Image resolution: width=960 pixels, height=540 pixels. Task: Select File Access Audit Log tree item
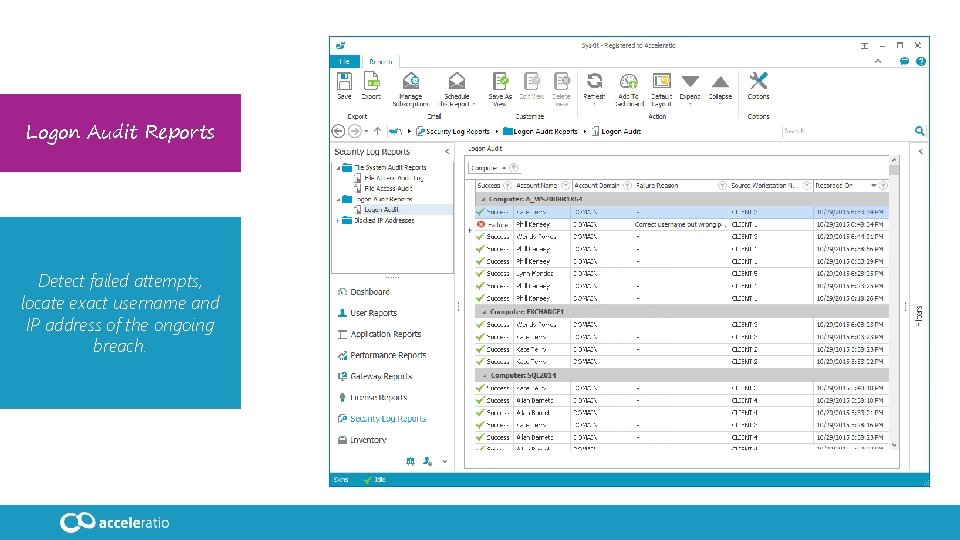tap(394, 178)
